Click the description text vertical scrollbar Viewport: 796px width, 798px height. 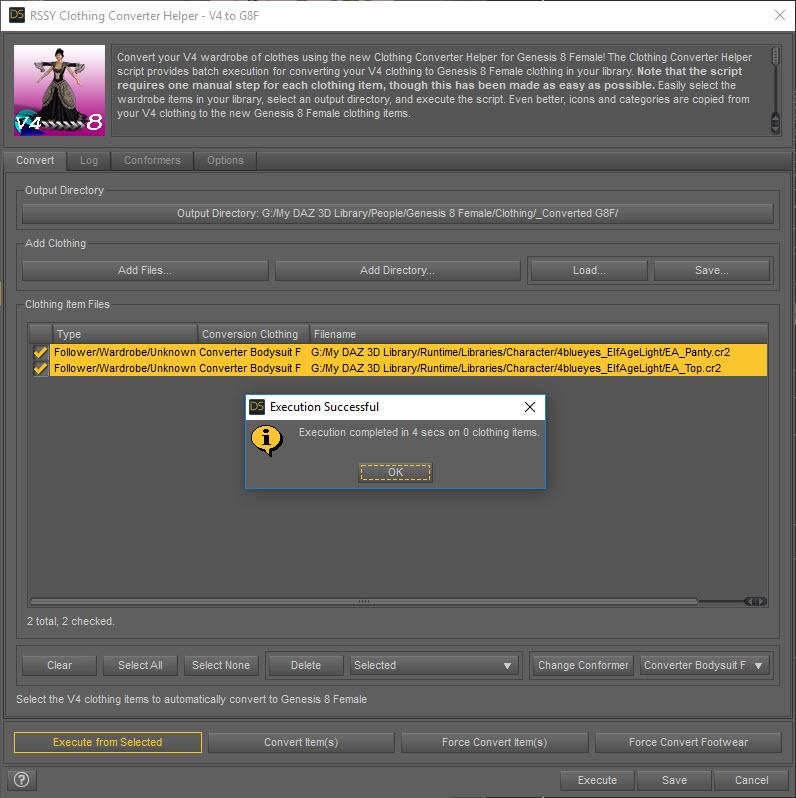[x=775, y=90]
